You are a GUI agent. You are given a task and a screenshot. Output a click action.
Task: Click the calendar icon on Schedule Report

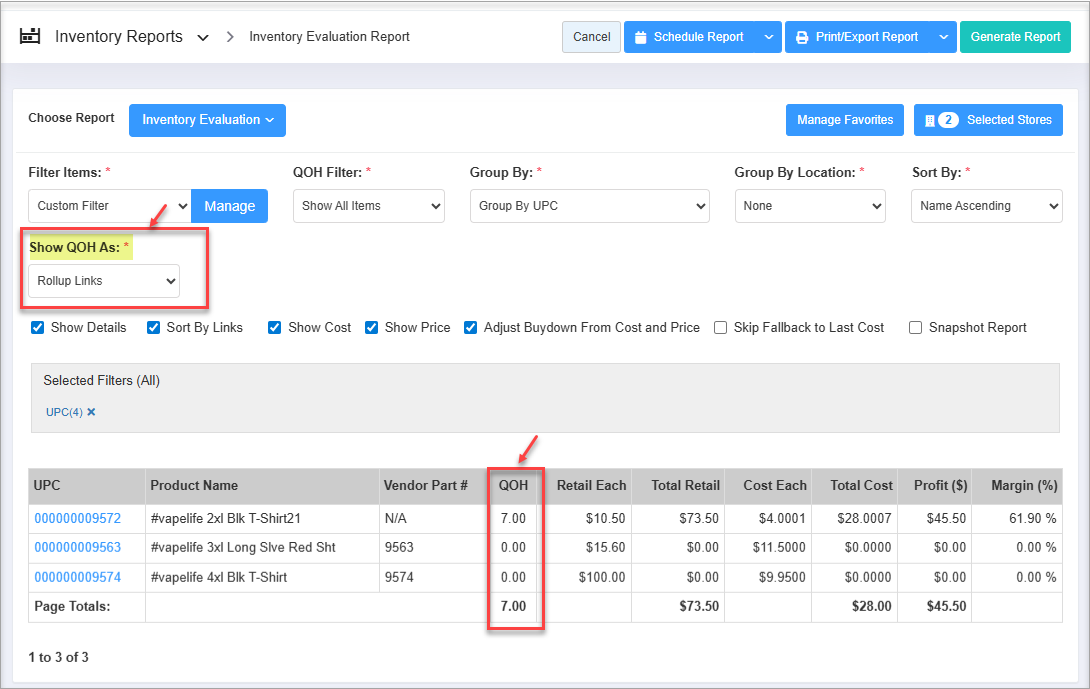(641, 37)
